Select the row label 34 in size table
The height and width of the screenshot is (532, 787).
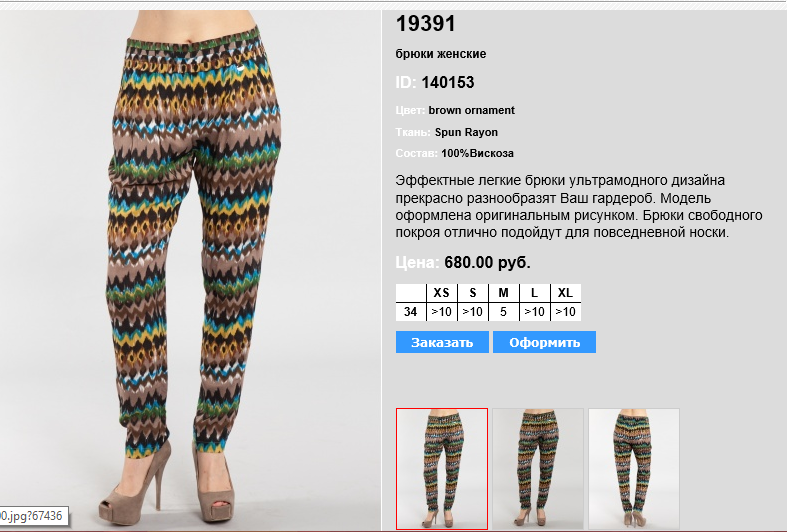click(x=411, y=312)
